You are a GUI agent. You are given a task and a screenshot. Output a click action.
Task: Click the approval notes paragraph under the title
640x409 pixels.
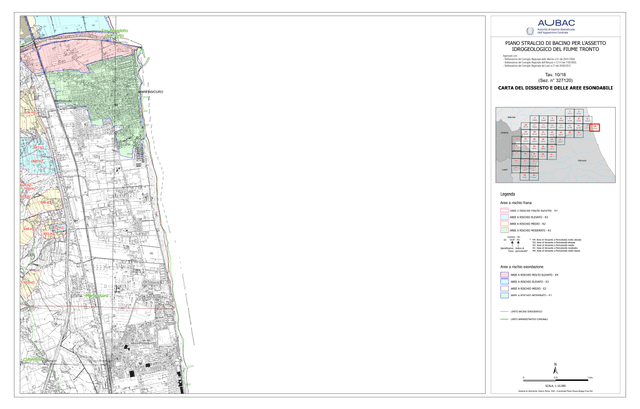pos(539,60)
